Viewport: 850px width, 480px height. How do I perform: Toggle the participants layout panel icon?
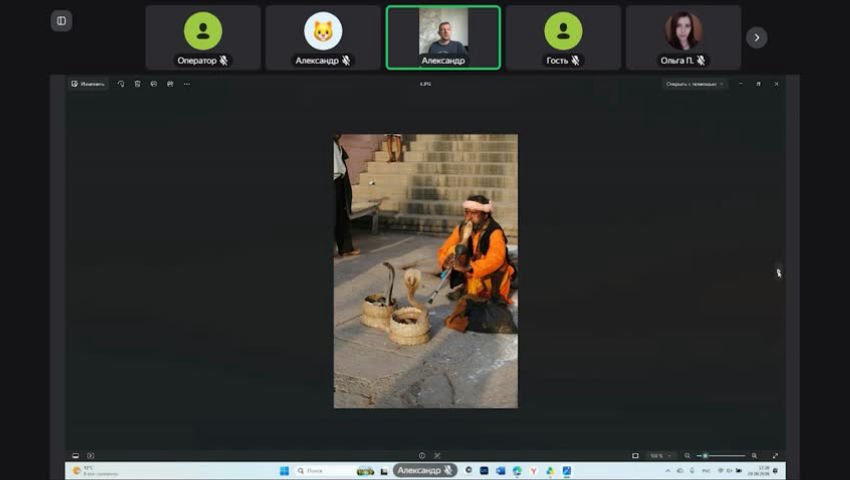(61, 21)
